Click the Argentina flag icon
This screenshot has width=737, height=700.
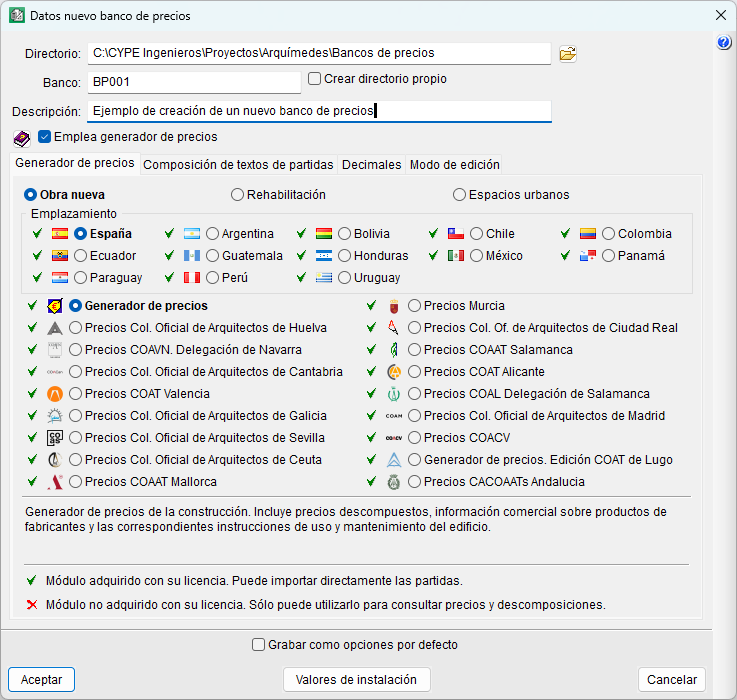192,234
